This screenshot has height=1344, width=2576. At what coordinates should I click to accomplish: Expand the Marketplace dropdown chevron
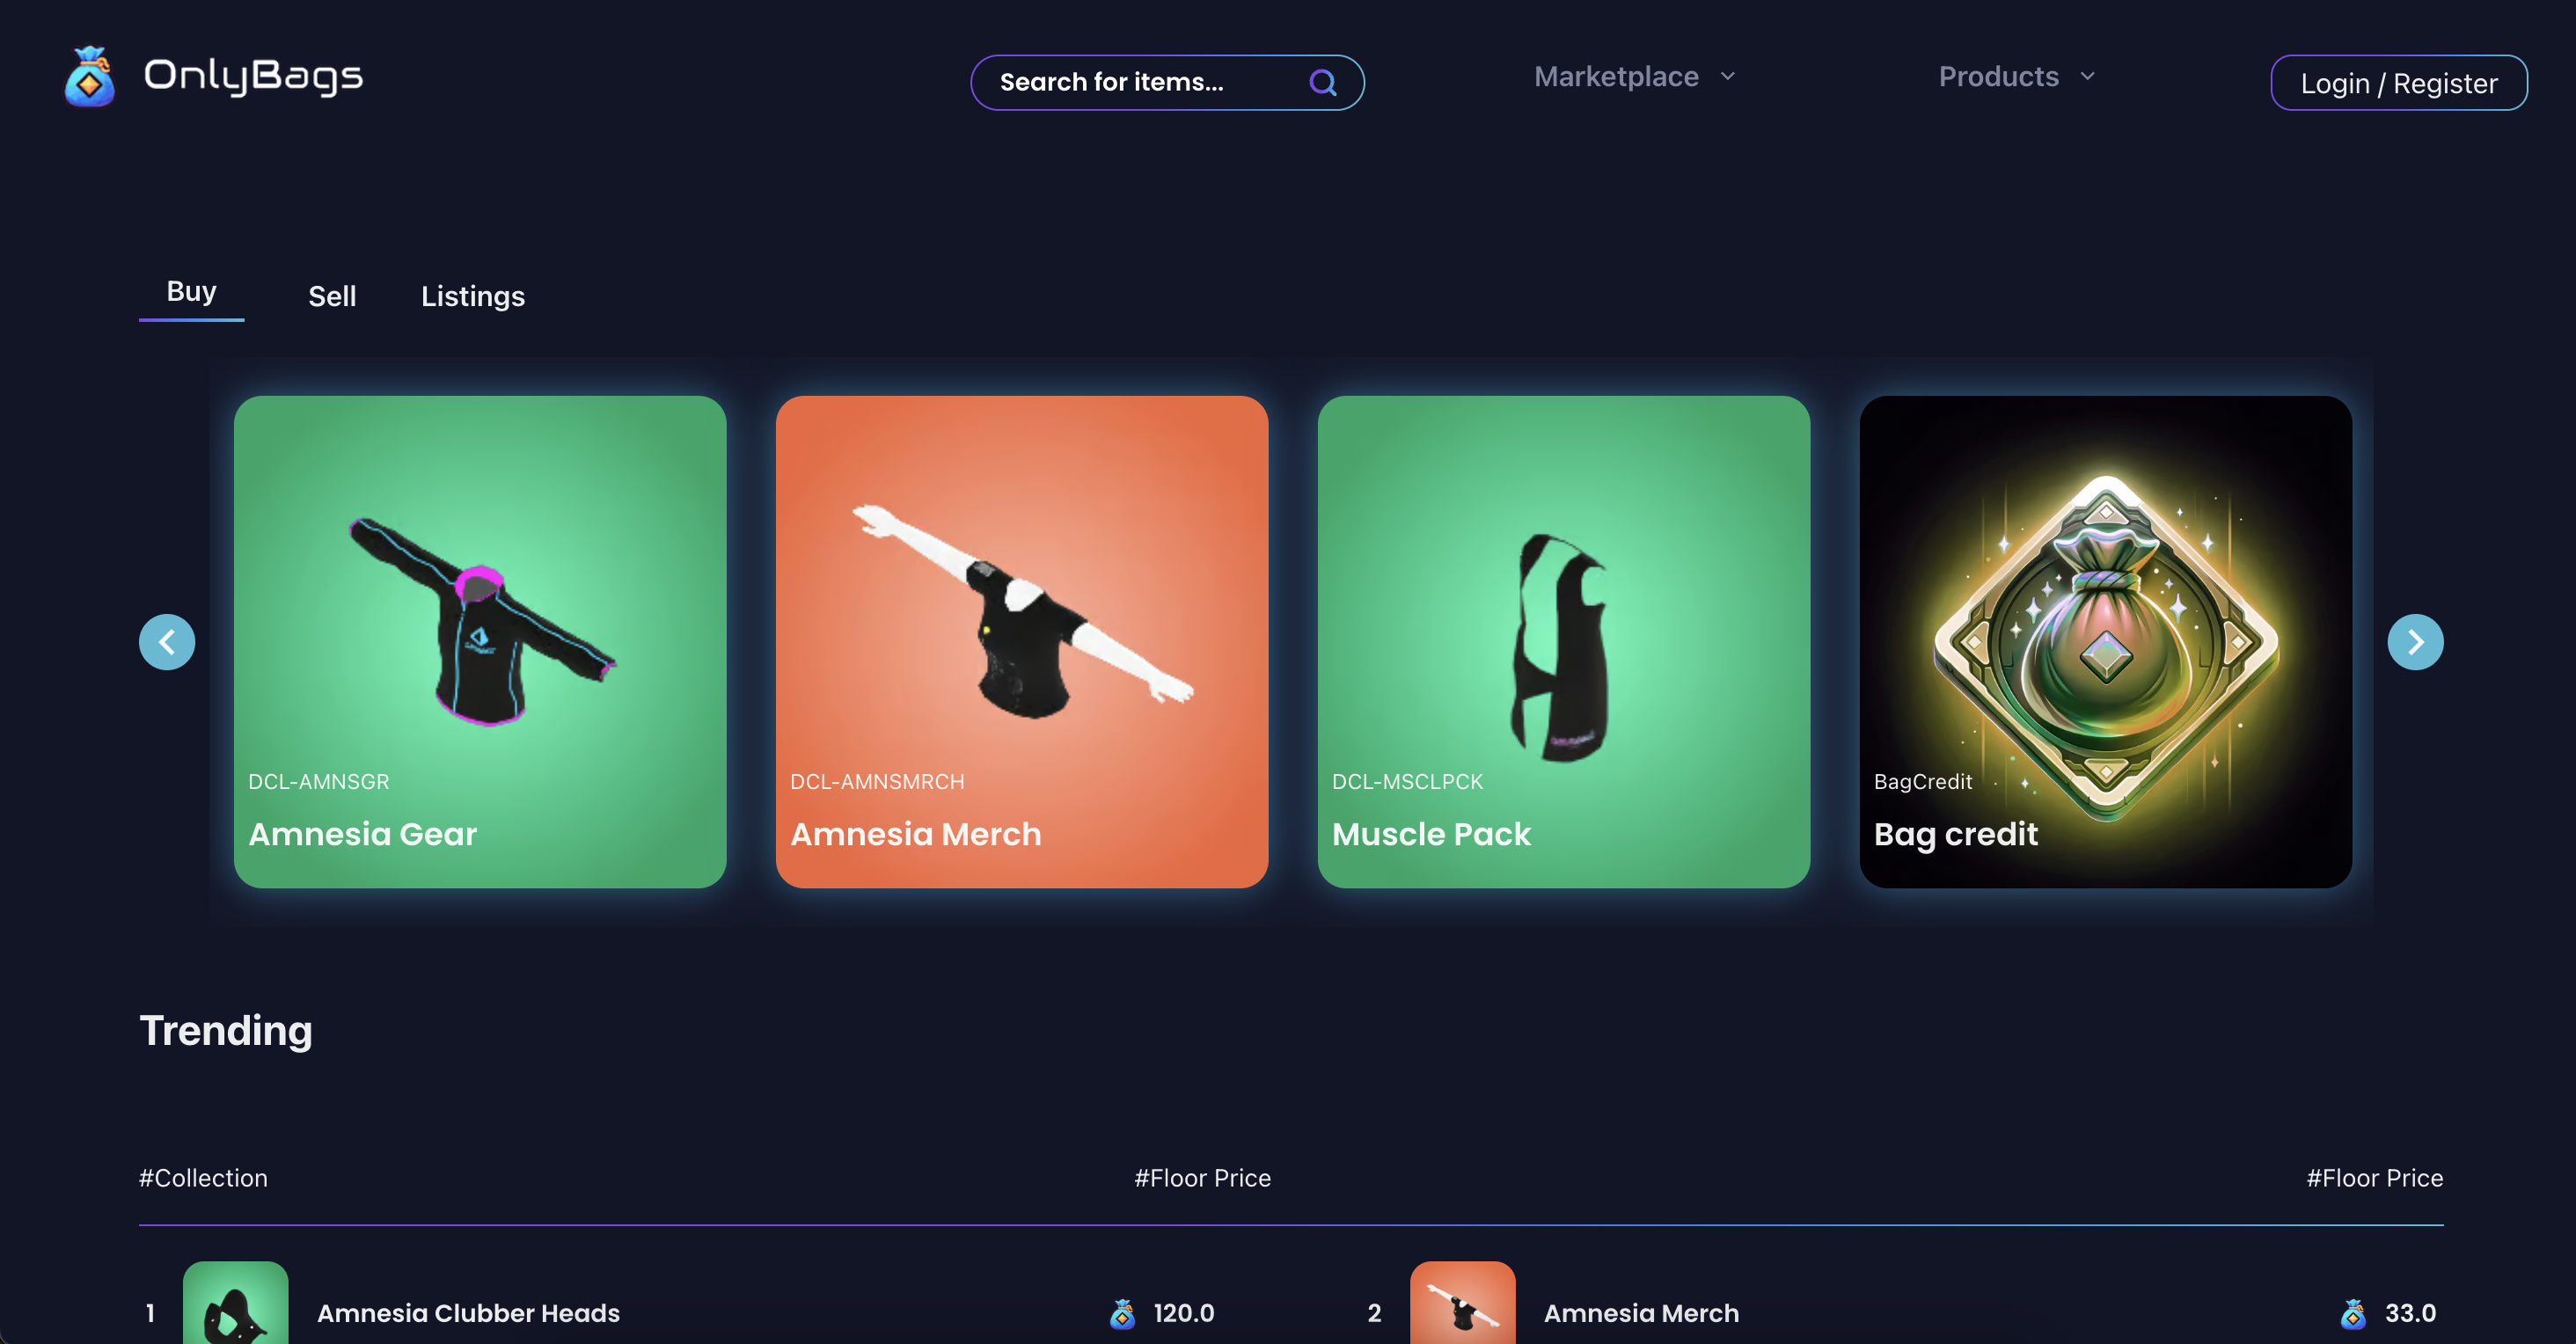[1727, 77]
